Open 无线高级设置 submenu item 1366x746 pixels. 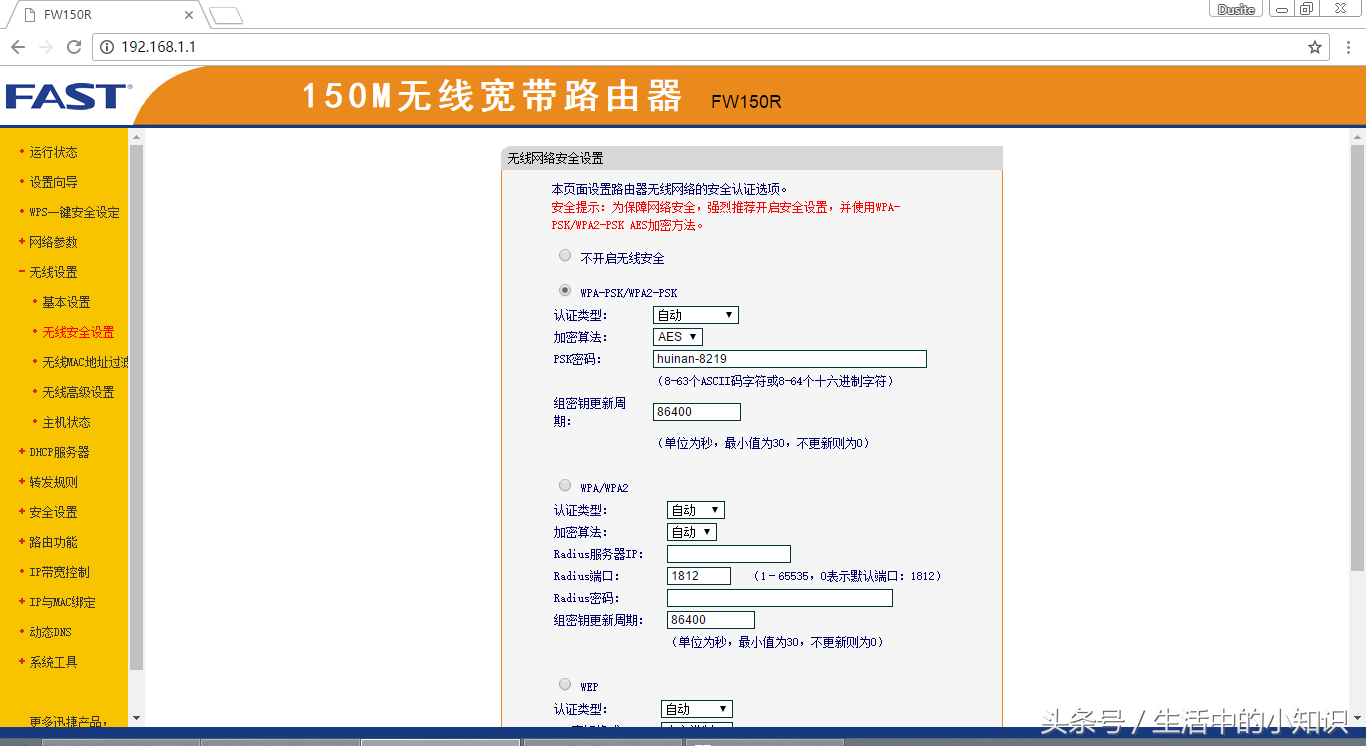pos(78,392)
